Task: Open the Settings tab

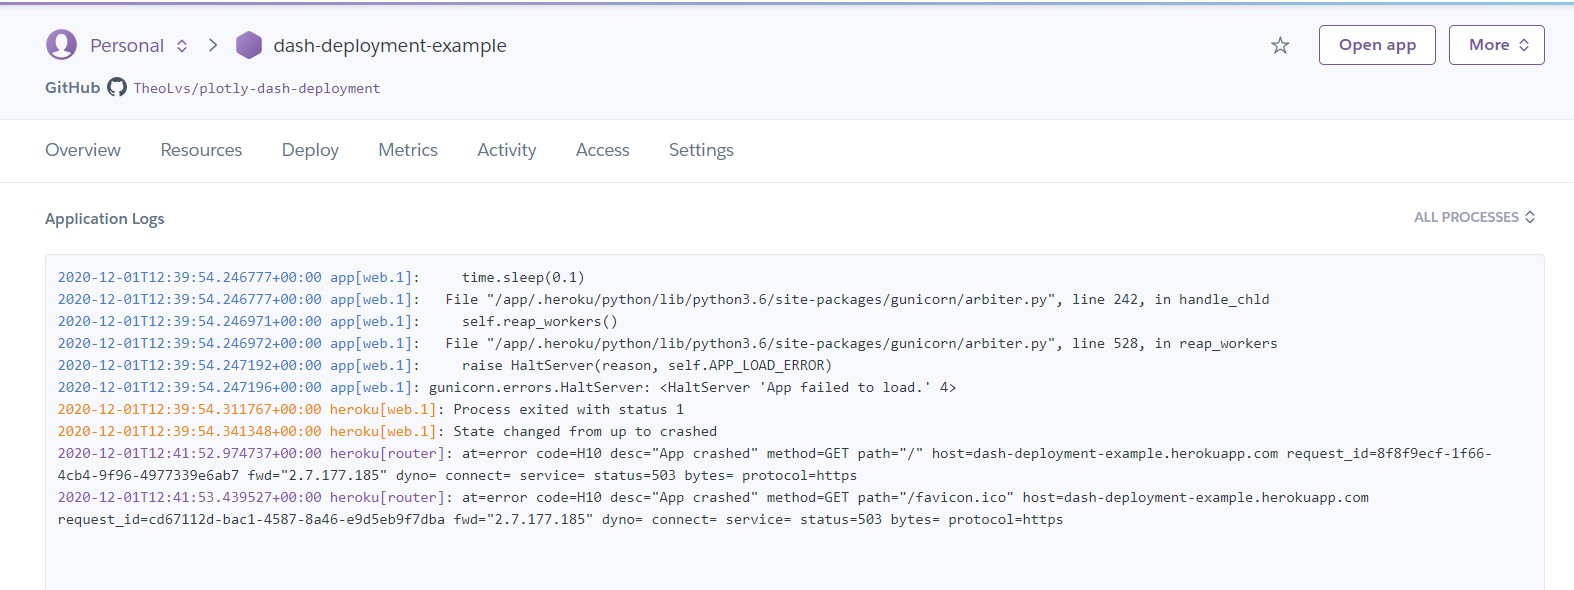Action: click(701, 150)
